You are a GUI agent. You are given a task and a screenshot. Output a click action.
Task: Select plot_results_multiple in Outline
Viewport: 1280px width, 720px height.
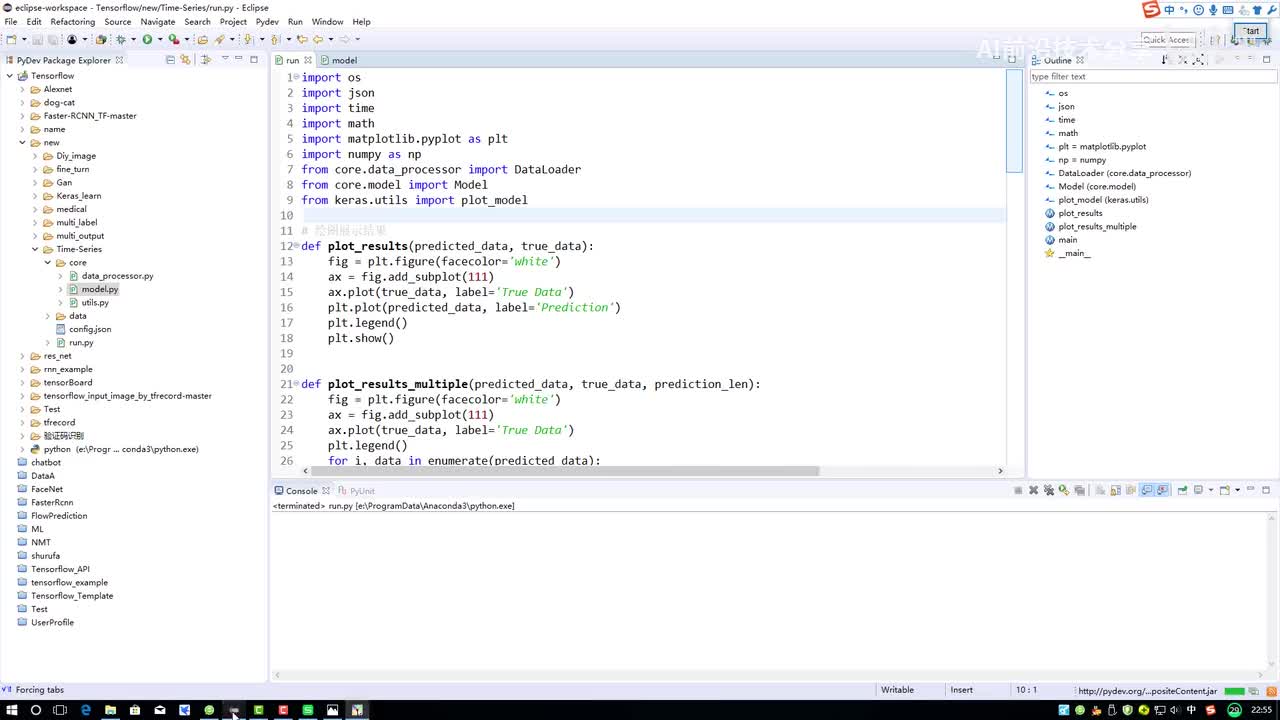tap(1097, 227)
